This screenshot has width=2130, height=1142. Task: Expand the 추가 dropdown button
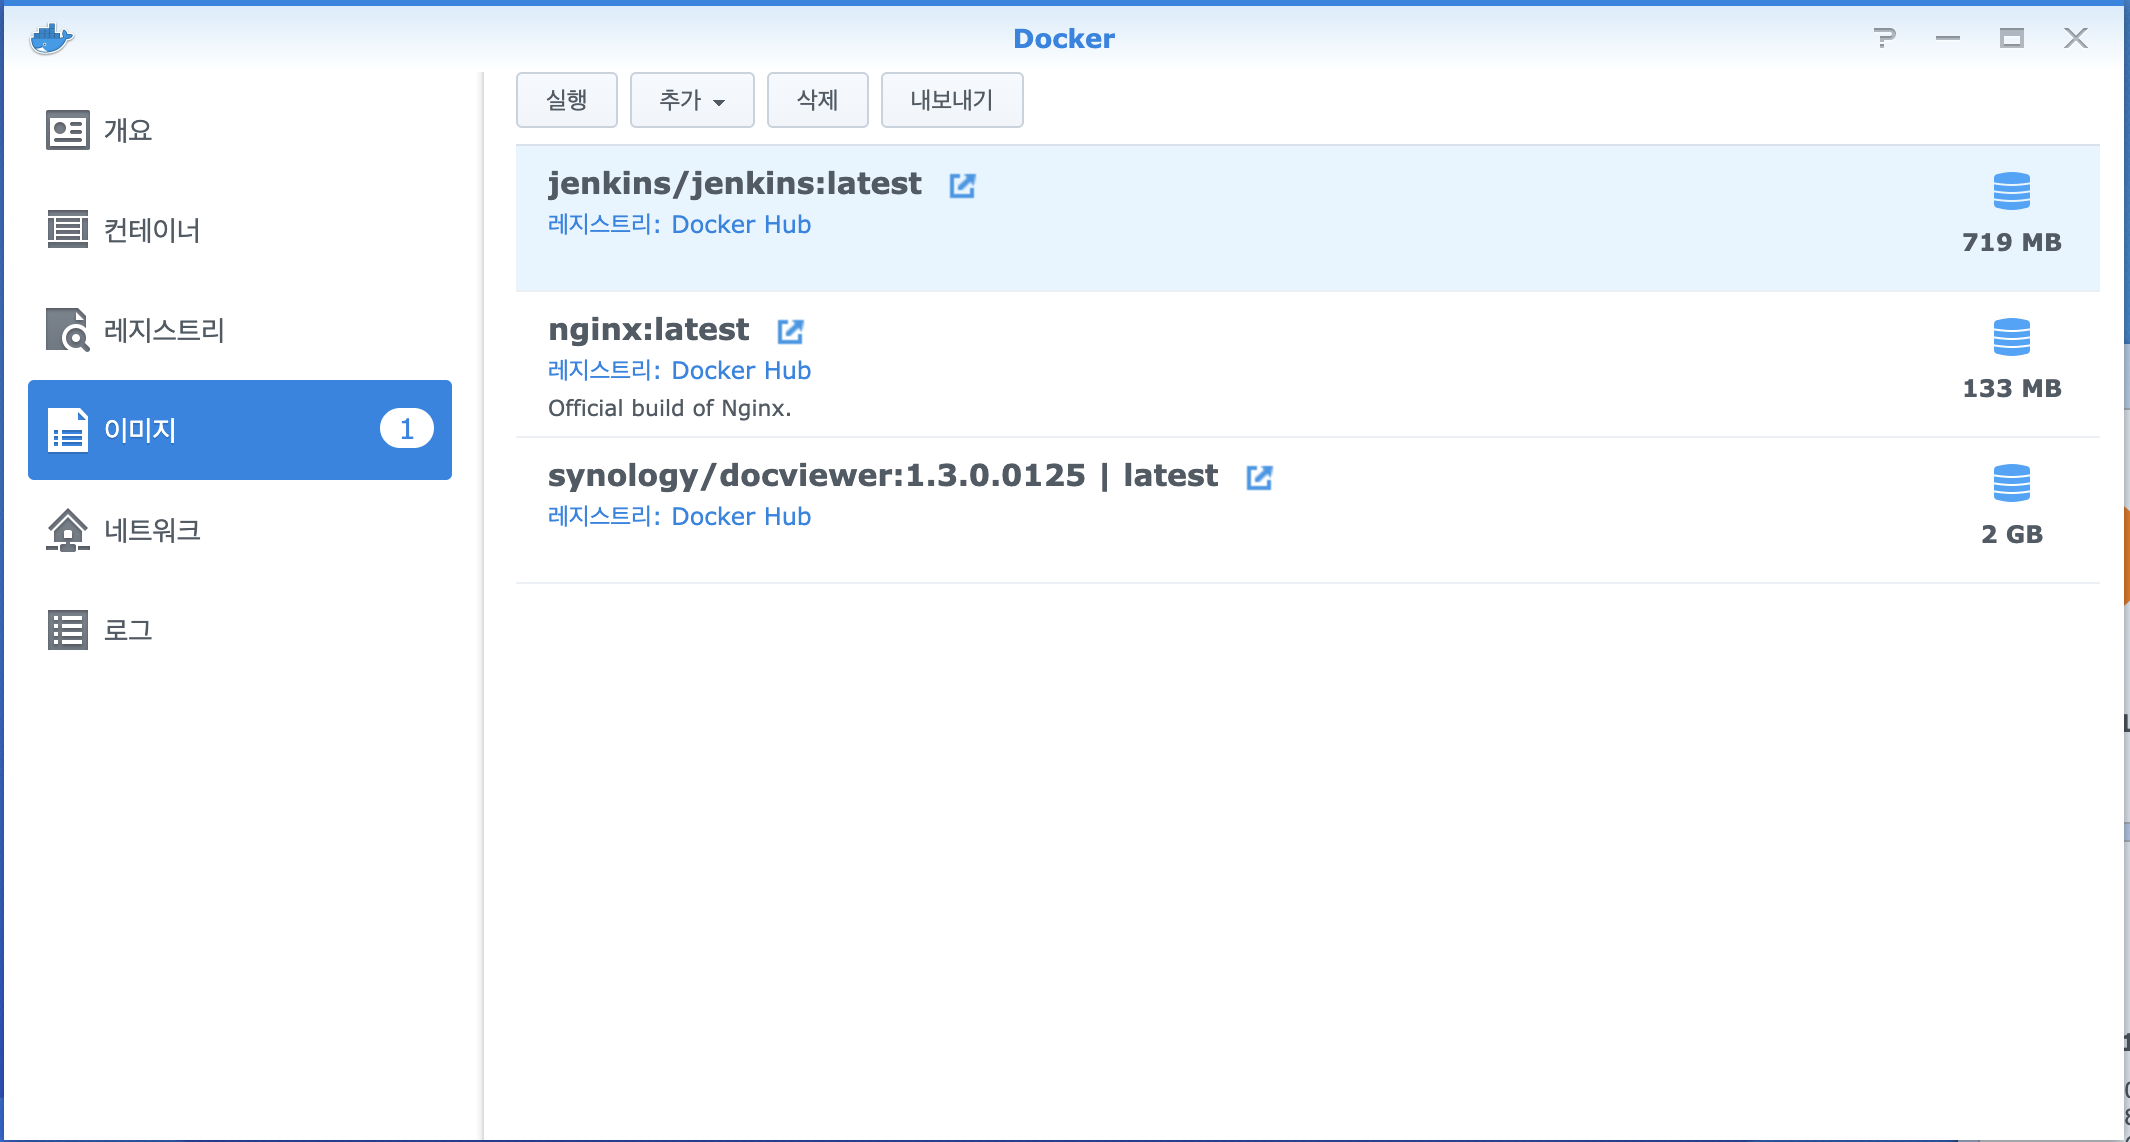pos(692,100)
